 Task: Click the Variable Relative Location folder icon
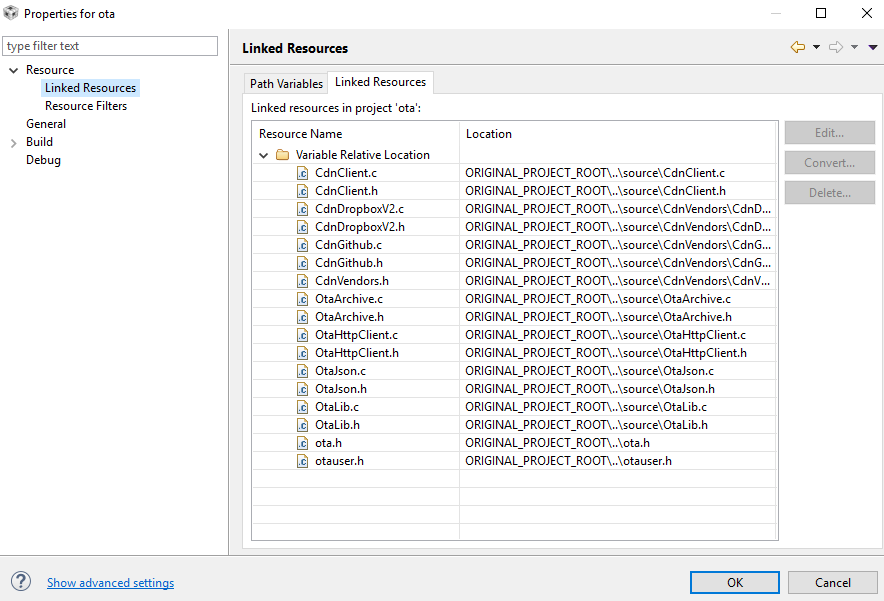tap(282, 155)
